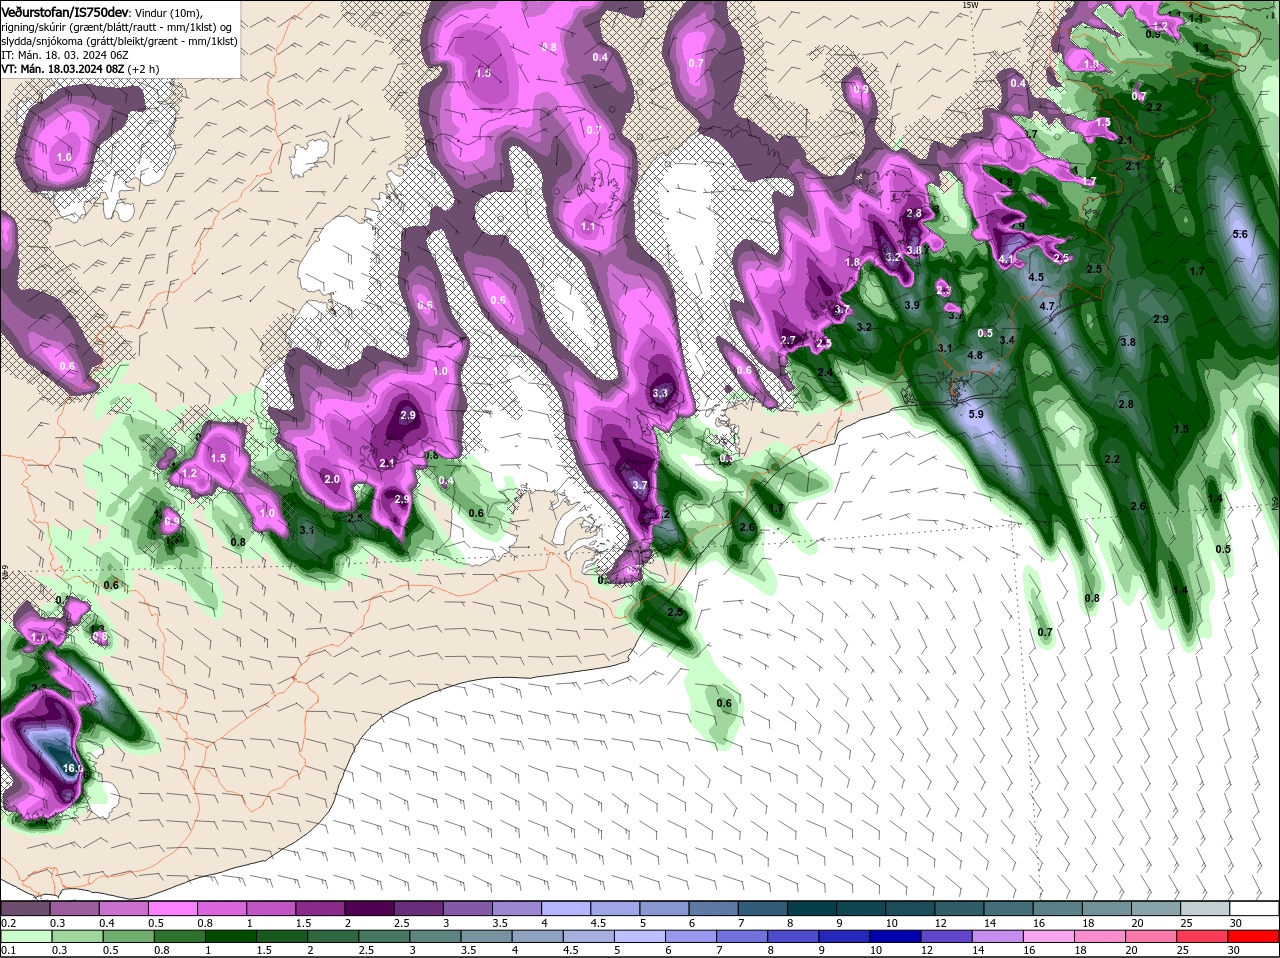The image size is (1280, 958).
Task: Click the 30 label in the snow legend row
Action: pos(1236,923)
